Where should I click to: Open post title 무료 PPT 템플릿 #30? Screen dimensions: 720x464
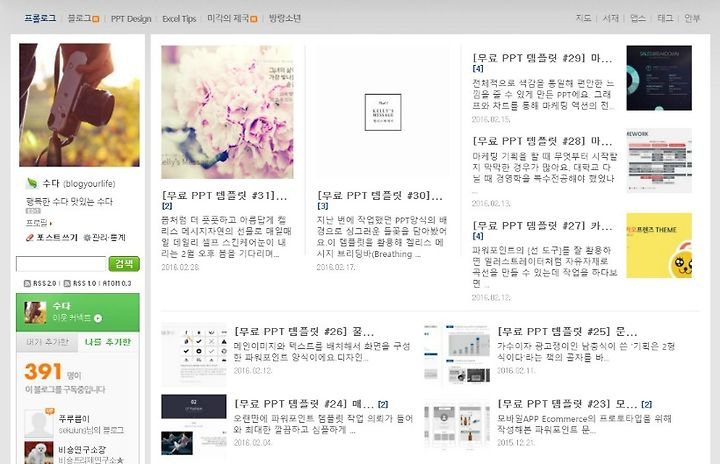tap(380, 196)
